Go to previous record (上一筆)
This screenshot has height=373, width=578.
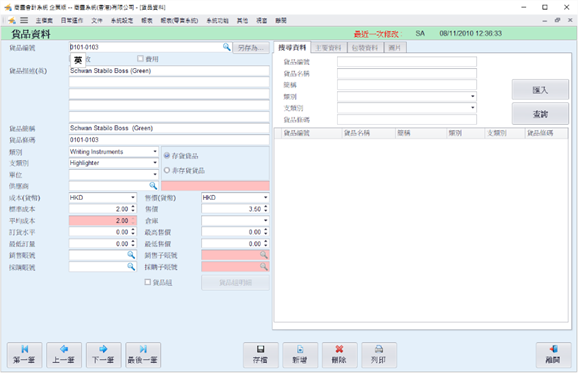coord(64,355)
